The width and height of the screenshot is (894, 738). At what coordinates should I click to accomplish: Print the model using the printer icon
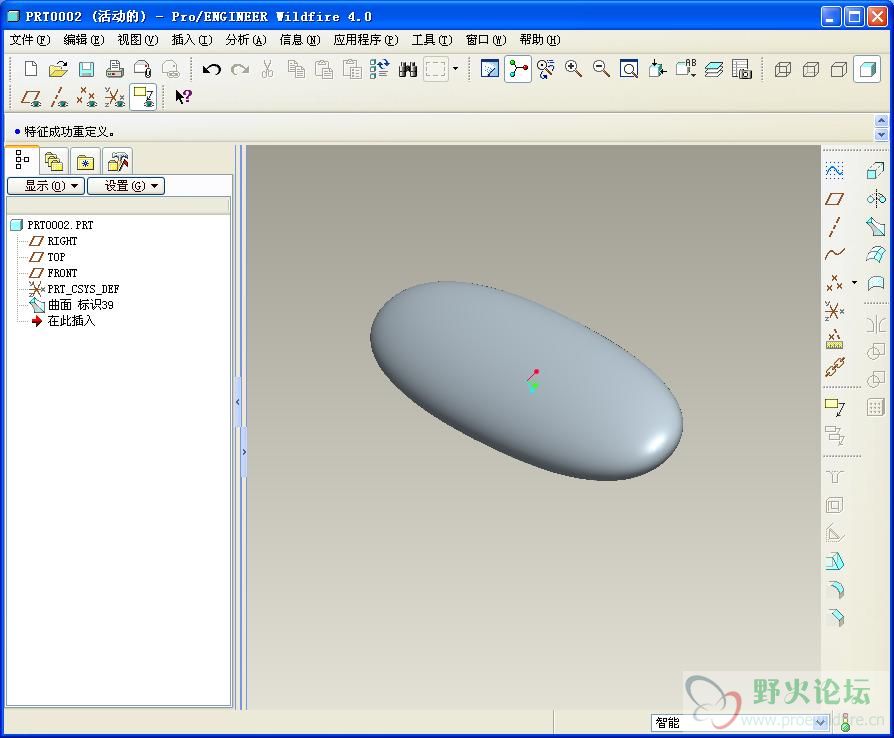tap(115, 69)
